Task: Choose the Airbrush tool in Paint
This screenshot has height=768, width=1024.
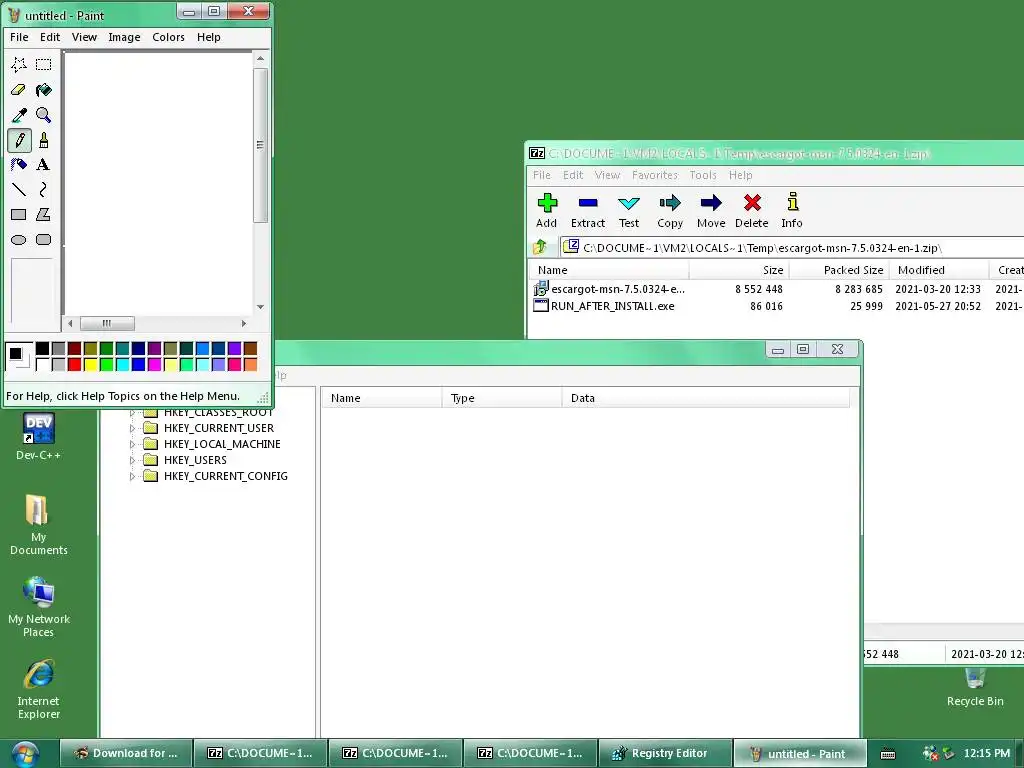Action: (19, 165)
